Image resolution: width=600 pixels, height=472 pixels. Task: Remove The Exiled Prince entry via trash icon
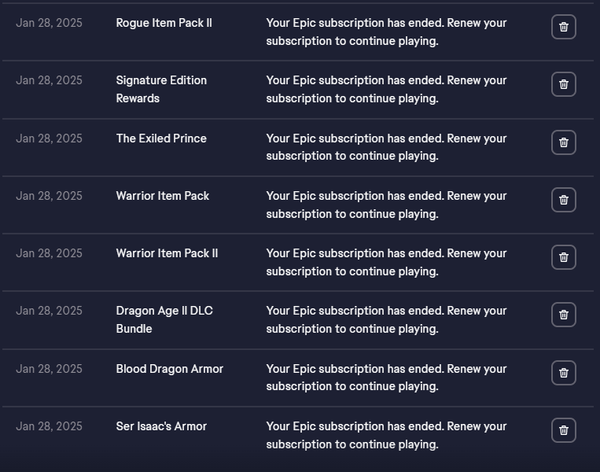563,143
